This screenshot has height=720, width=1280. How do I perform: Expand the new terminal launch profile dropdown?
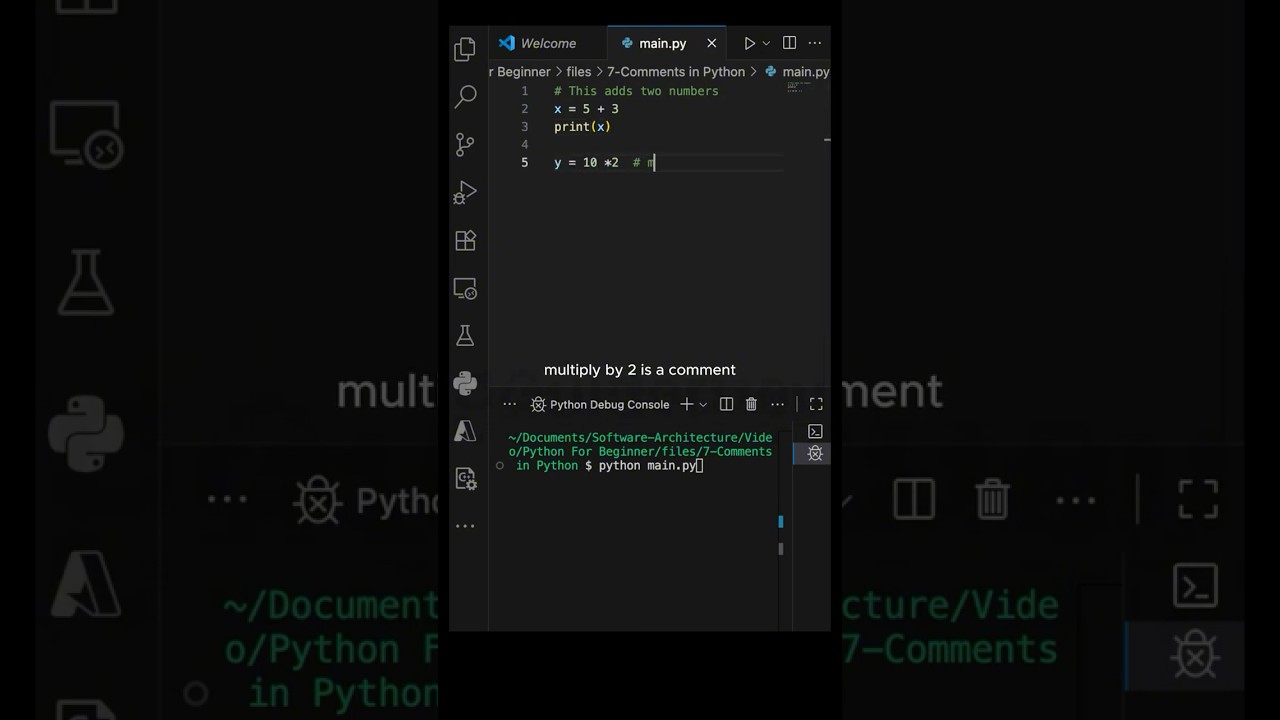click(703, 404)
